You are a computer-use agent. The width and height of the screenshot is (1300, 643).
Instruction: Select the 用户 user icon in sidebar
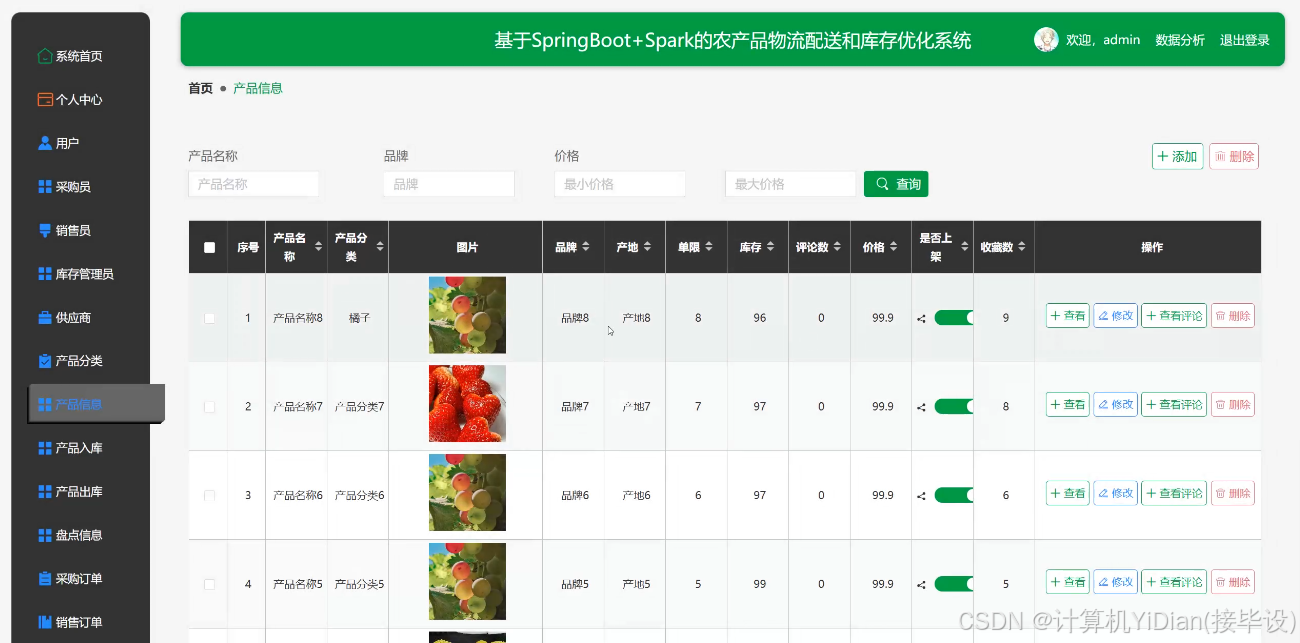pyautogui.click(x=46, y=142)
